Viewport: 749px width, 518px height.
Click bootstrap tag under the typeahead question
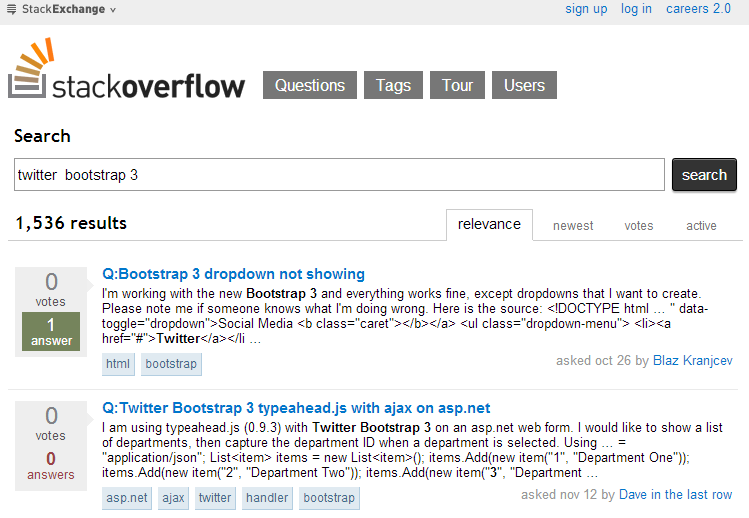pos(329,498)
